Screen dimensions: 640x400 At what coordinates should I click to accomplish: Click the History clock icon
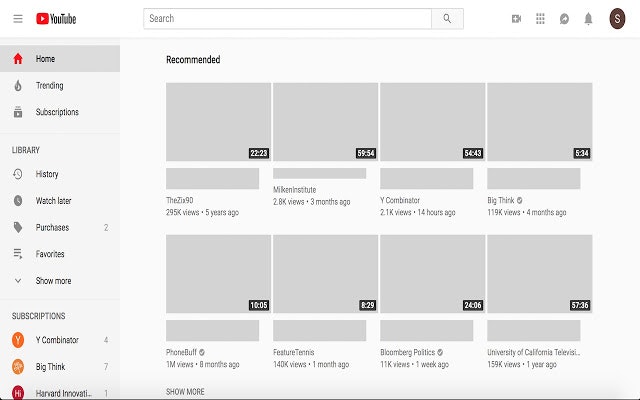click(18, 174)
